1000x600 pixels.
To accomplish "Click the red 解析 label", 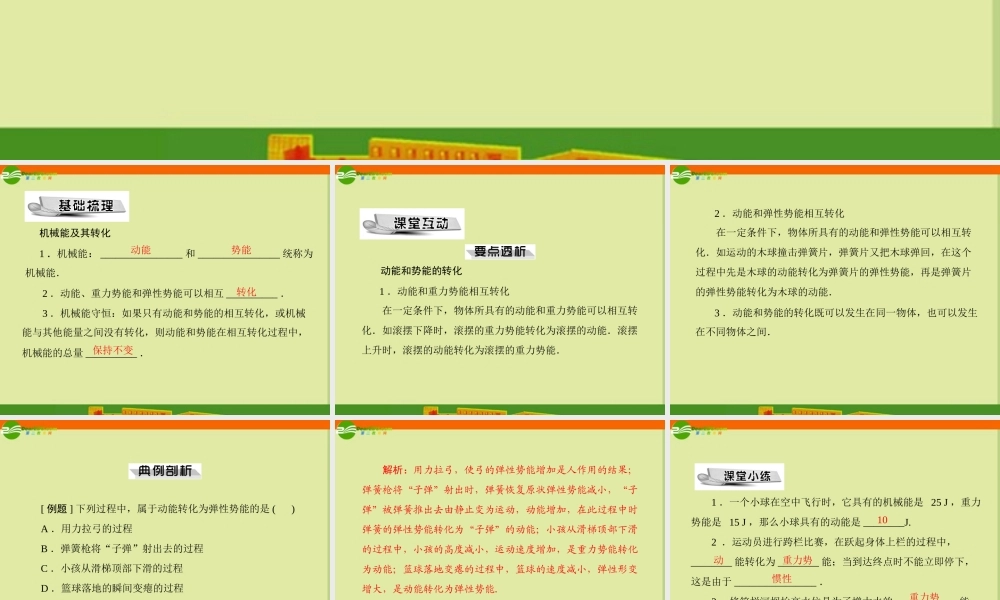I will click(395, 470).
